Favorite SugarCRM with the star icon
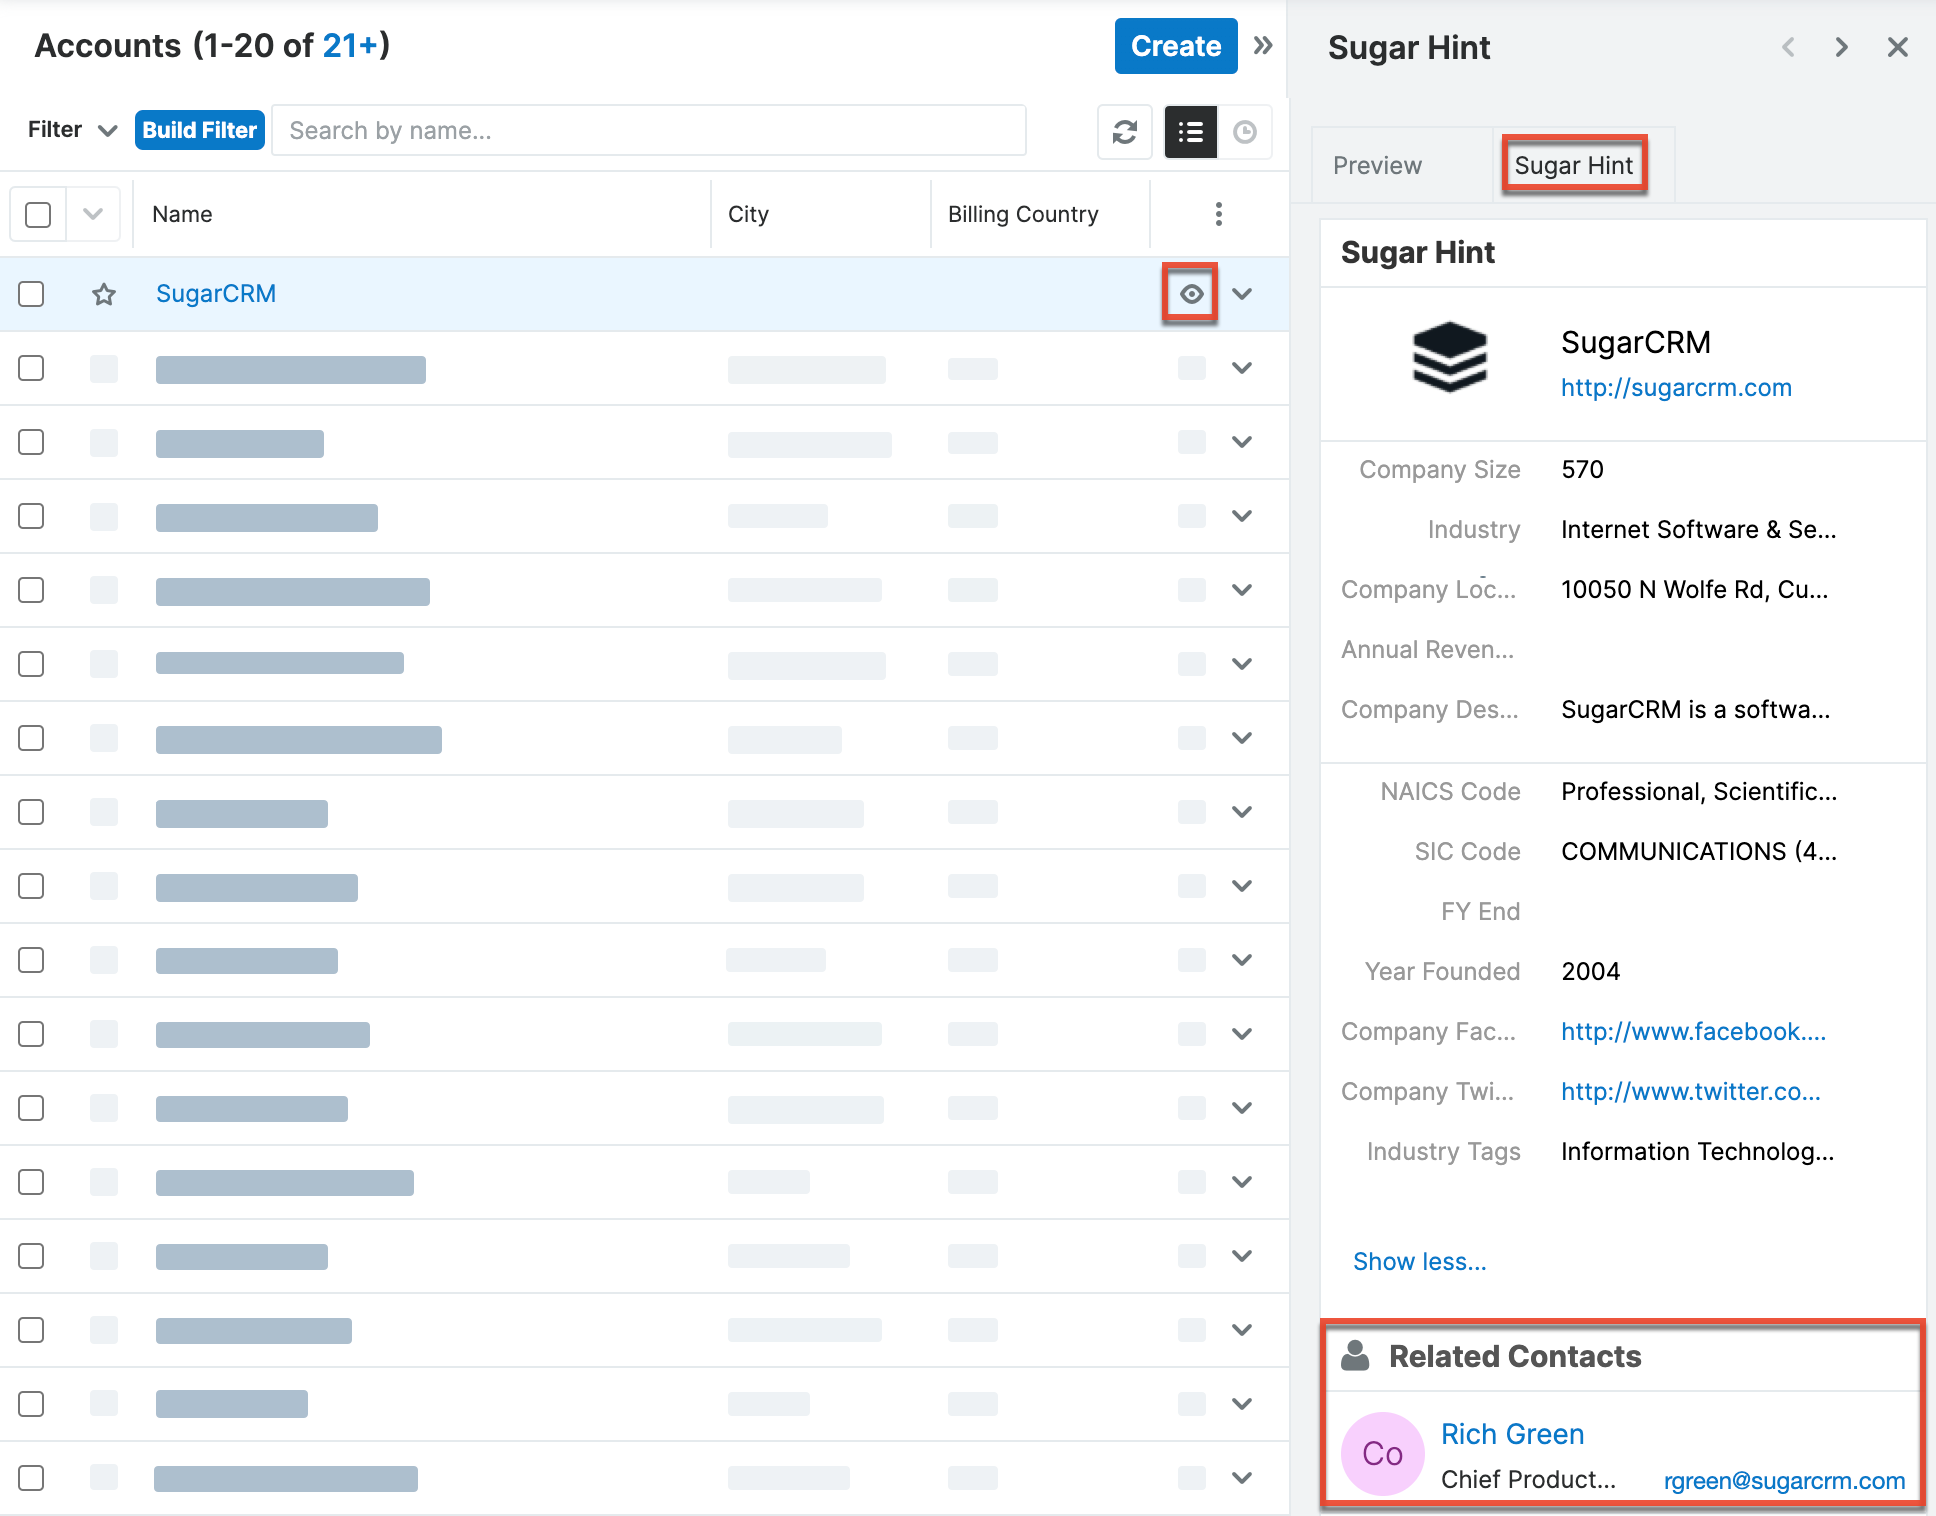This screenshot has height=1516, width=1936. click(104, 294)
